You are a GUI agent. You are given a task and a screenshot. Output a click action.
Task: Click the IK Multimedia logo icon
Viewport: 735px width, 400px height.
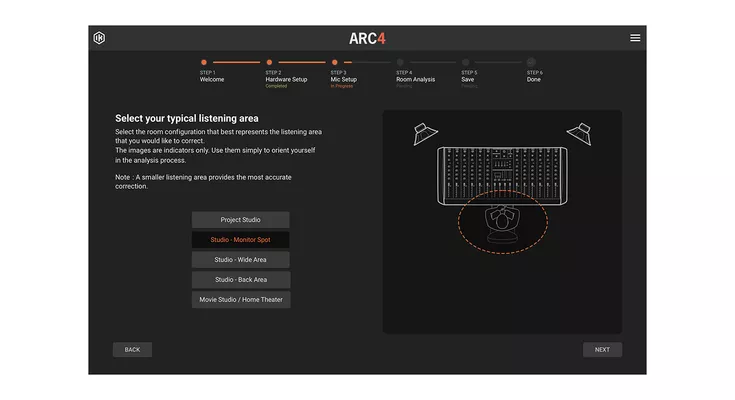[99, 38]
